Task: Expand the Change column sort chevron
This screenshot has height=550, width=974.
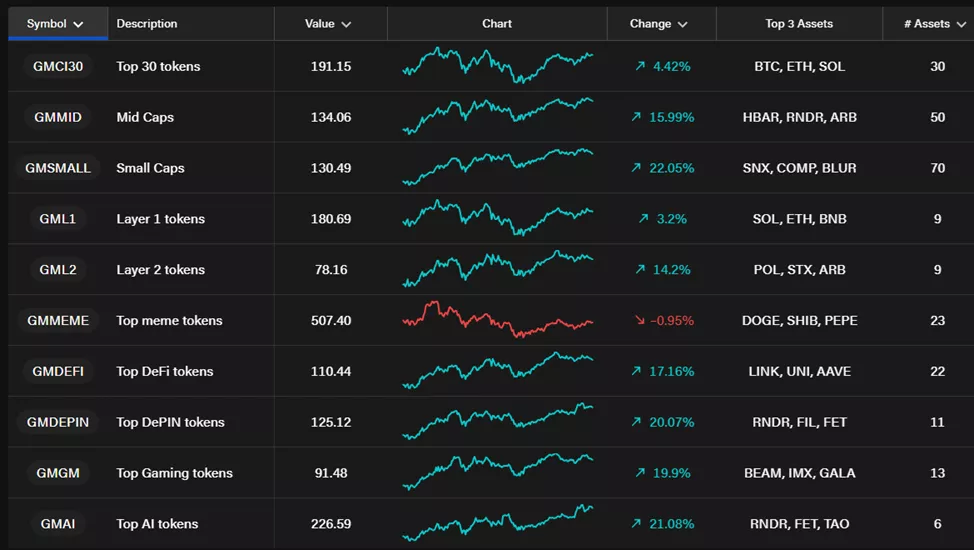Action: (683, 24)
